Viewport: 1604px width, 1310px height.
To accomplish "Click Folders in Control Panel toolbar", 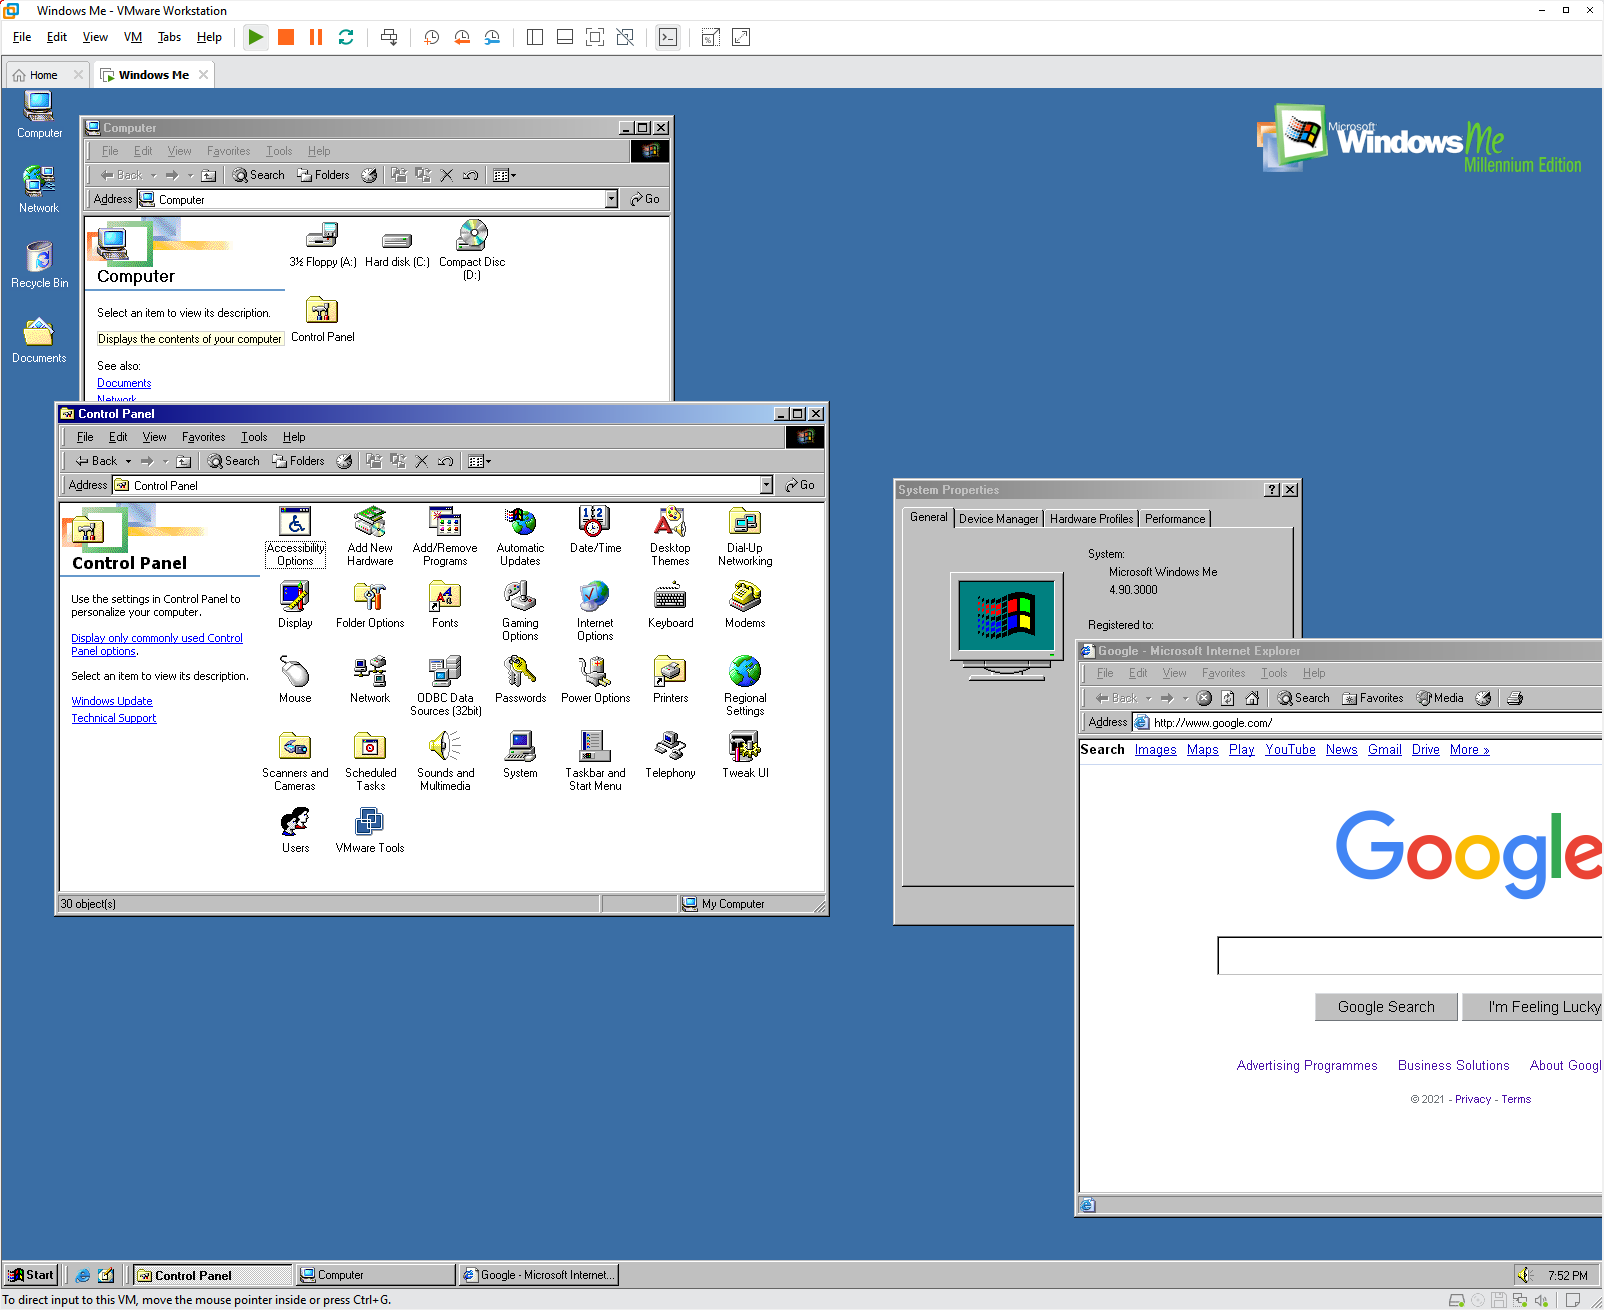I will coord(298,461).
